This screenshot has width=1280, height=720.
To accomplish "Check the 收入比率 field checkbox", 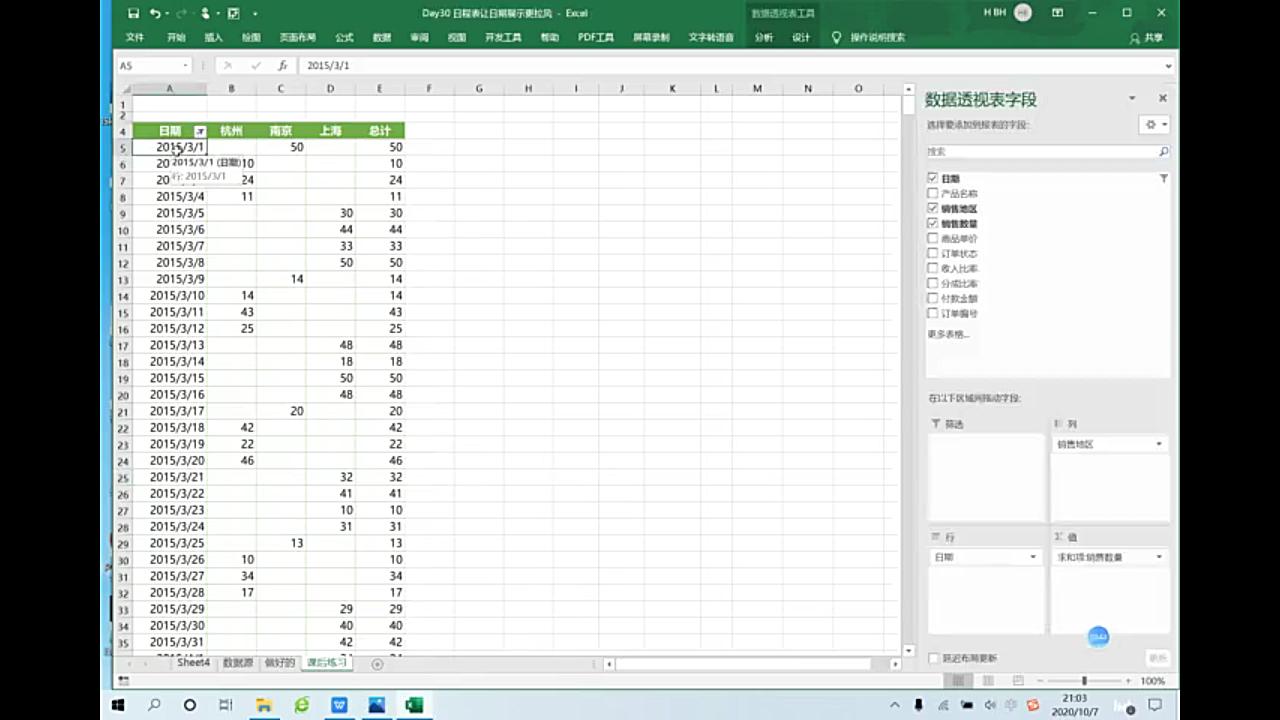I will [x=933, y=268].
